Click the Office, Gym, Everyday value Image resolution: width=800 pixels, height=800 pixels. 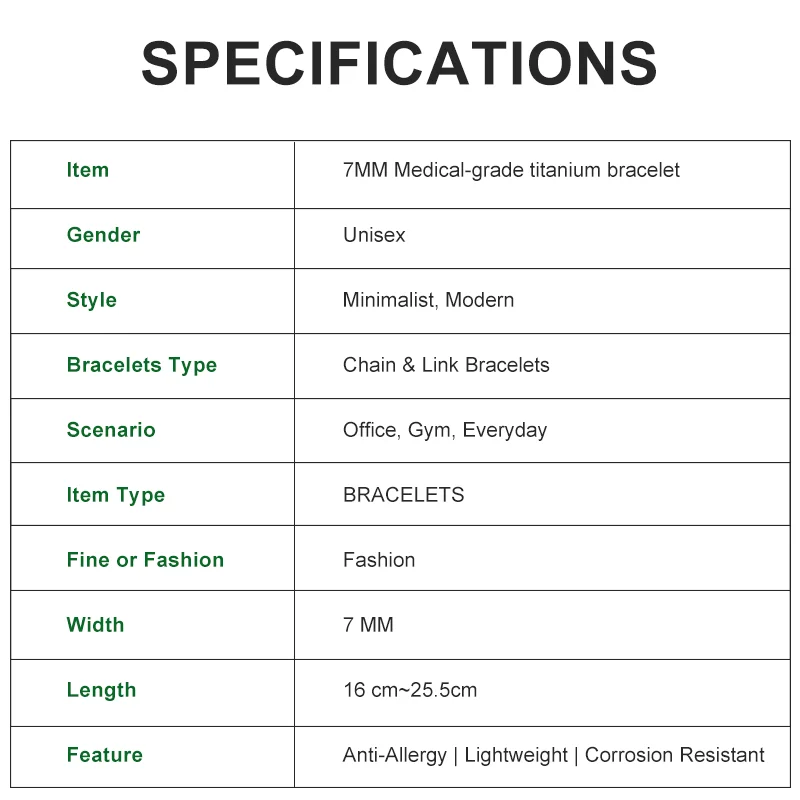click(x=445, y=430)
